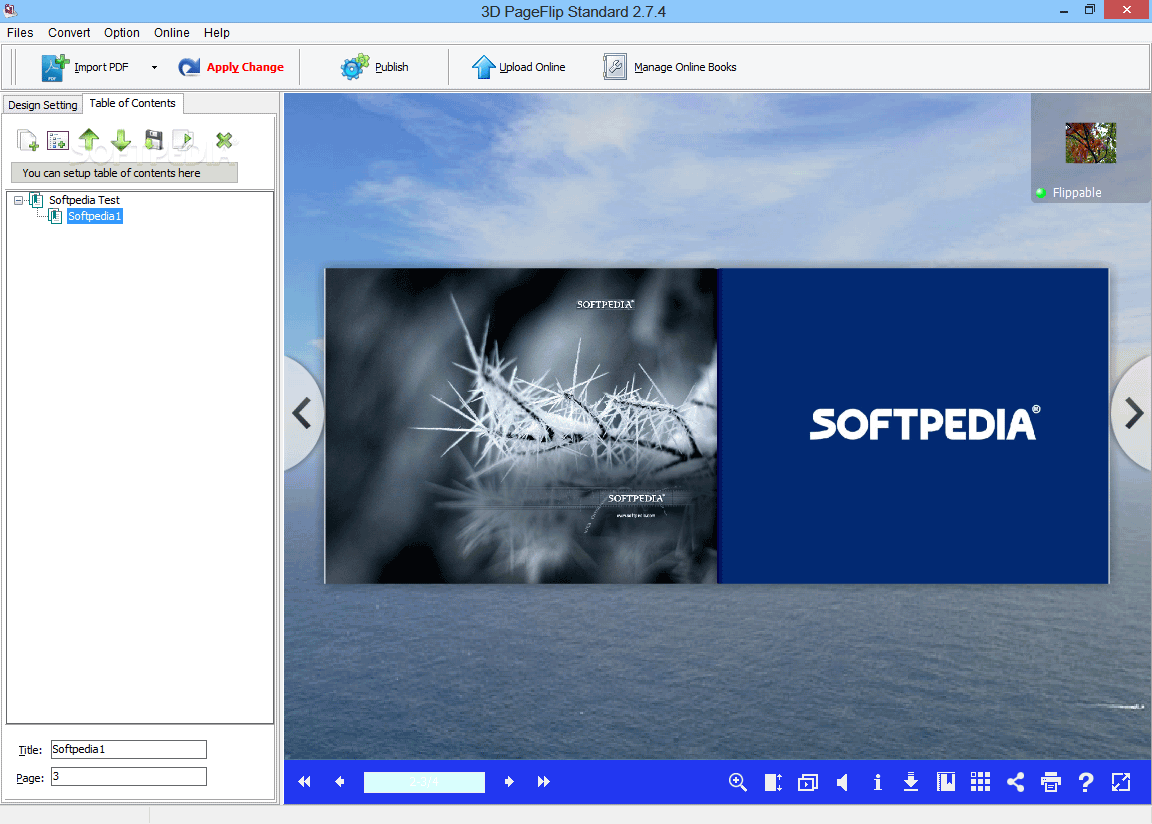Open Manage Online Books
Image resolution: width=1152 pixels, height=824 pixels.
coord(670,67)
